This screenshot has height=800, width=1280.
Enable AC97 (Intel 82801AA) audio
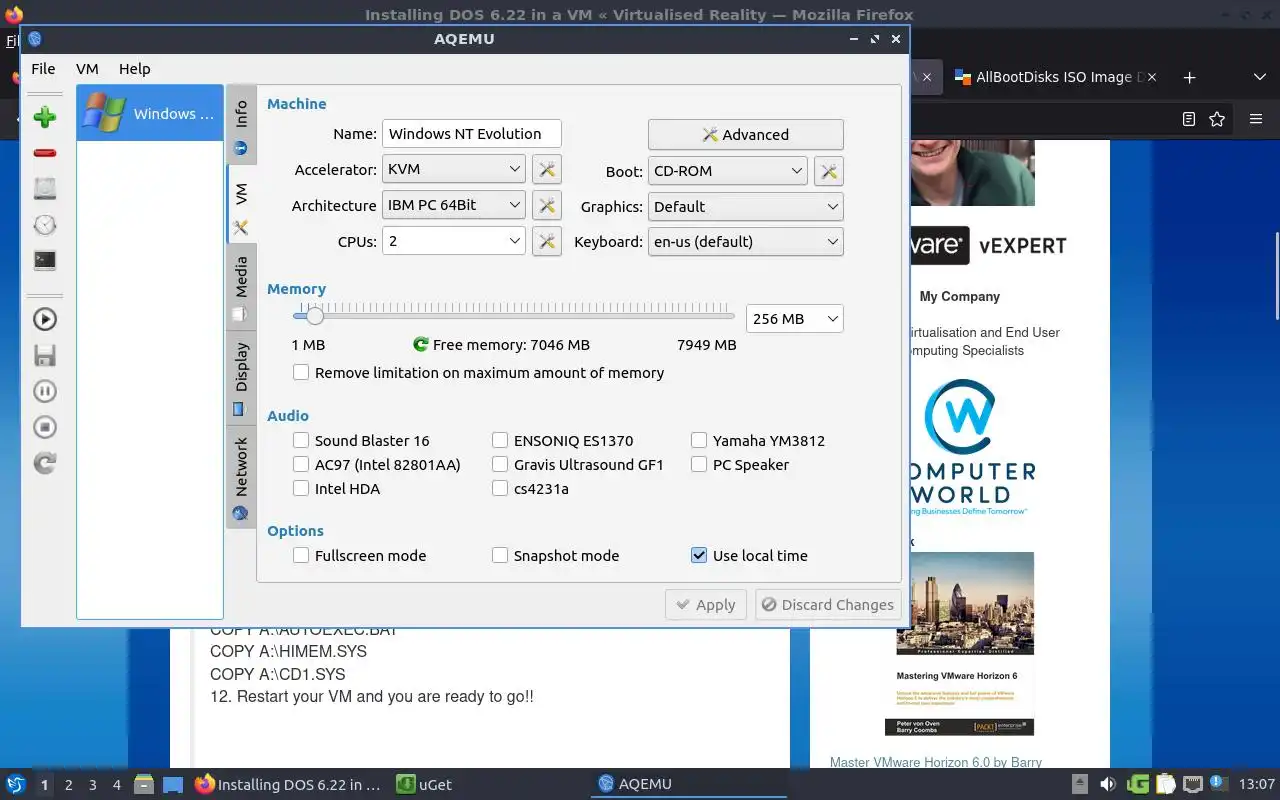301,464
